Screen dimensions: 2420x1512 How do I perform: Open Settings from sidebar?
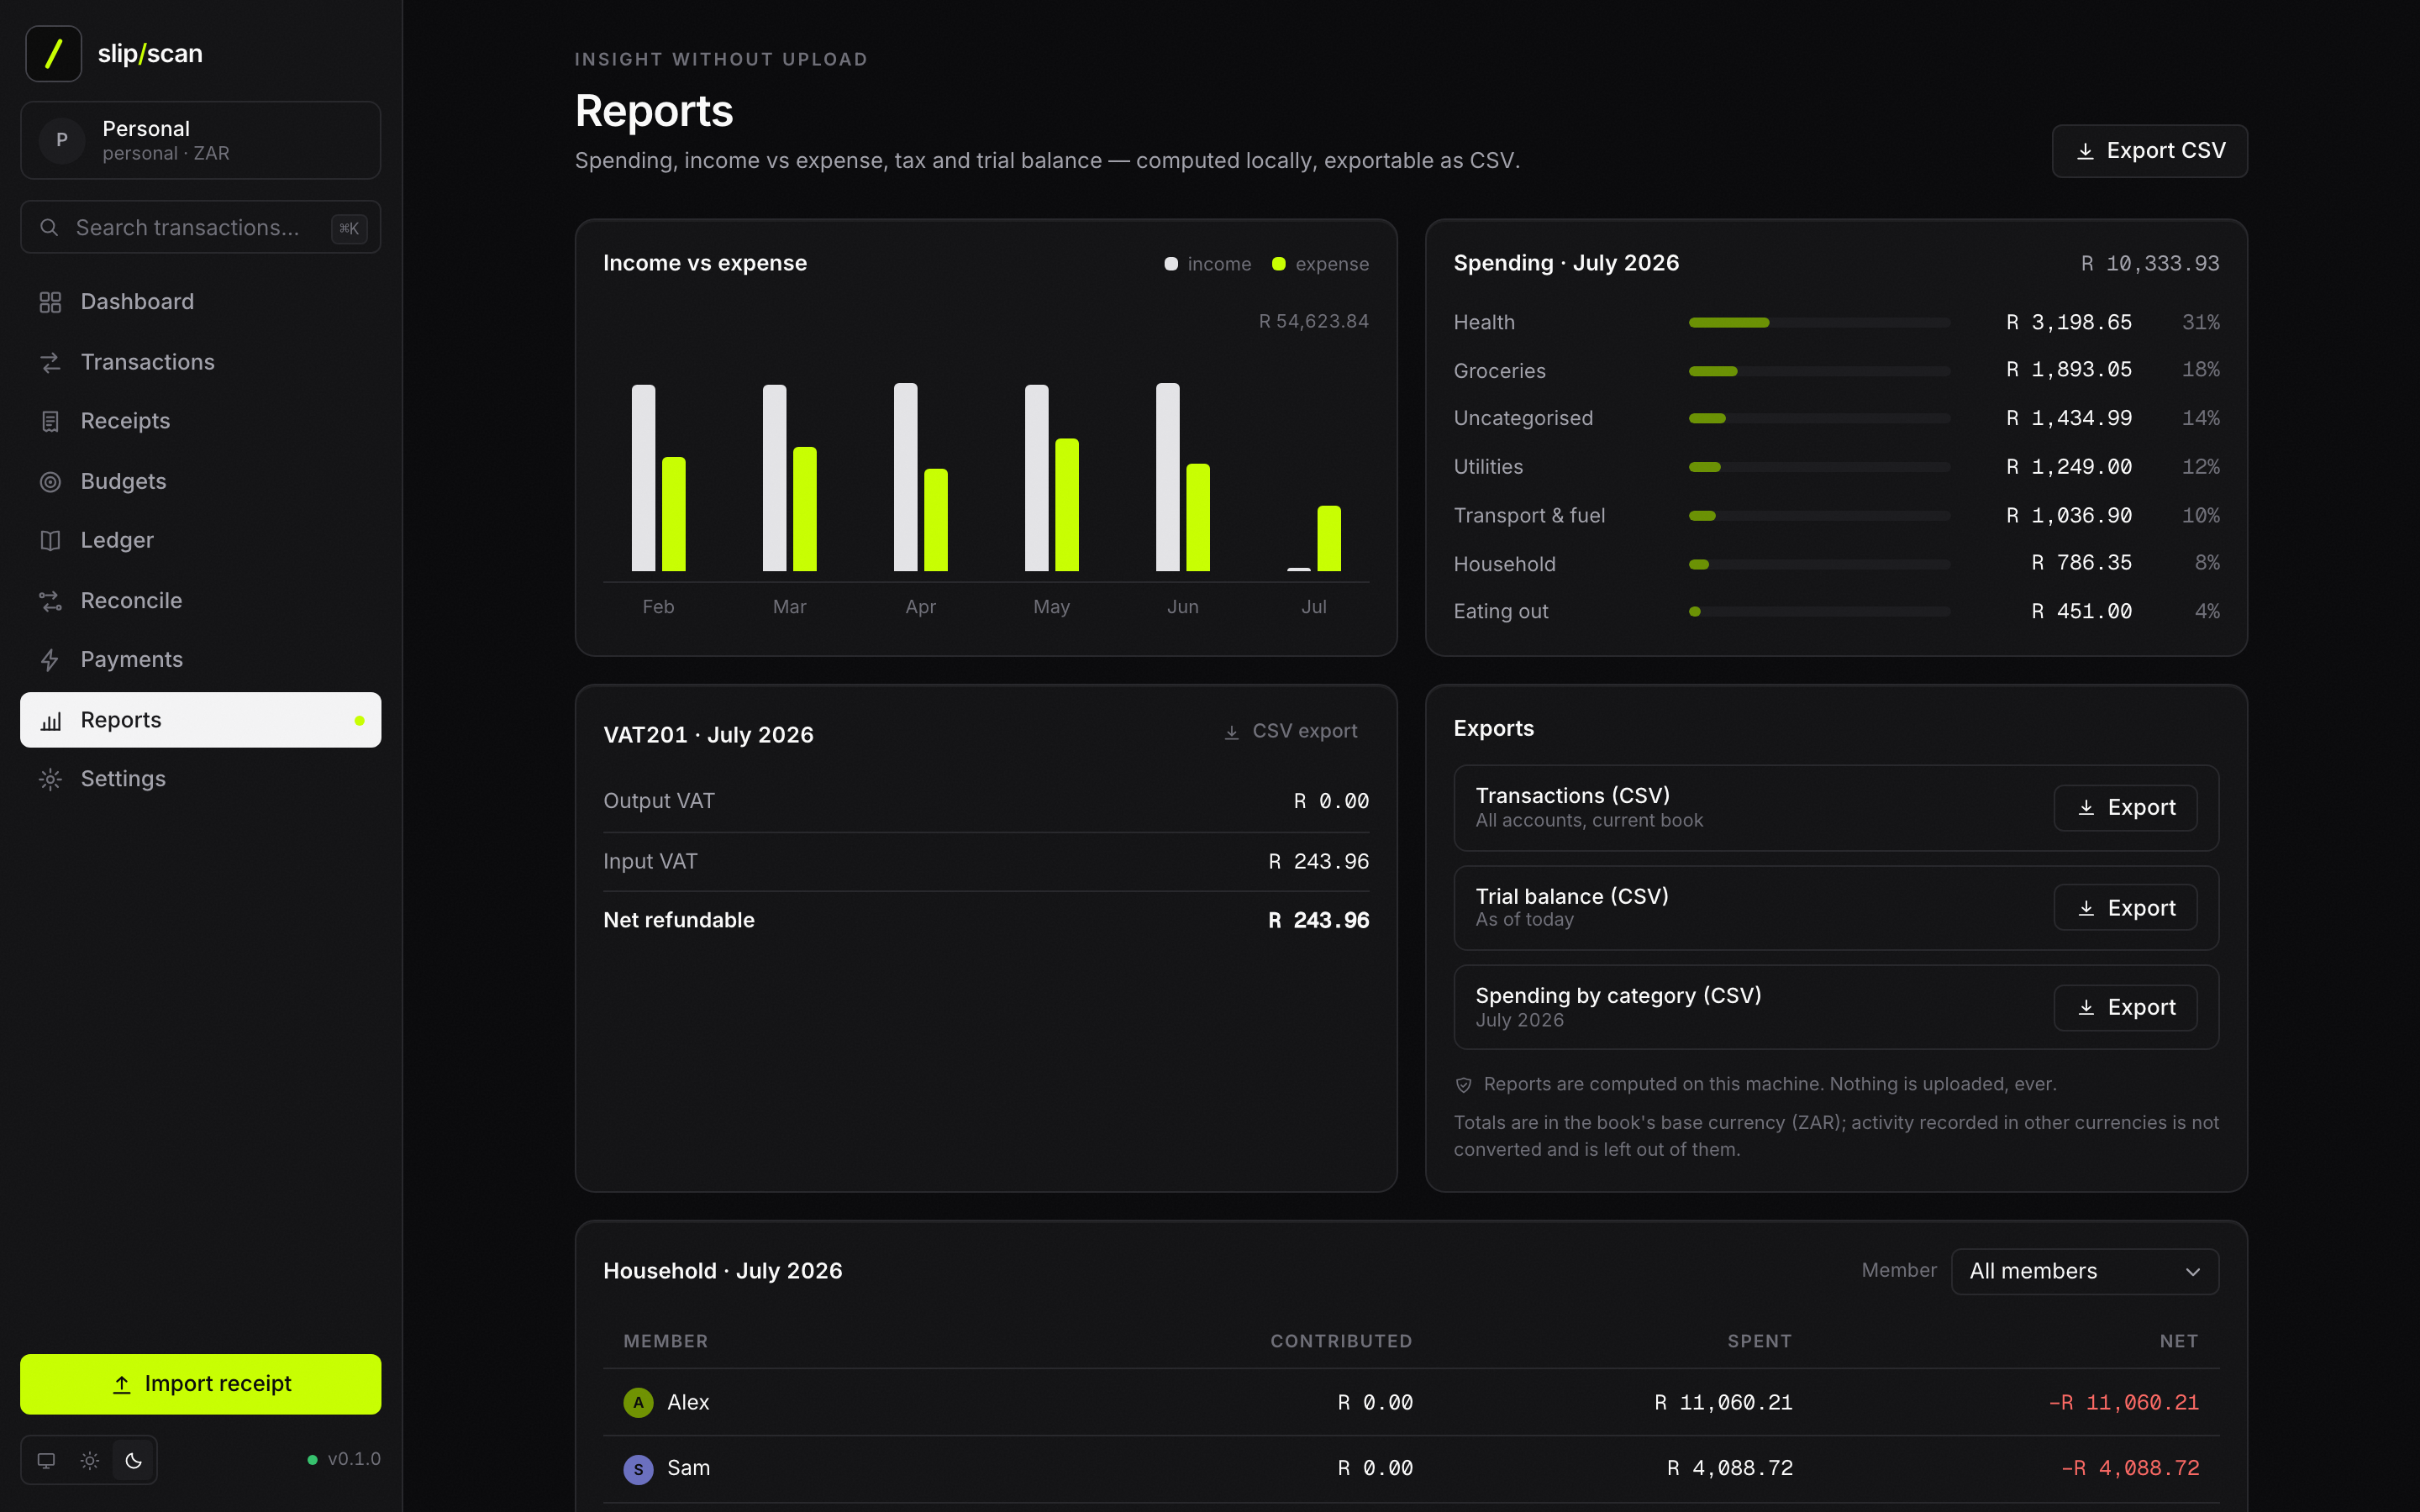(200, 779)
